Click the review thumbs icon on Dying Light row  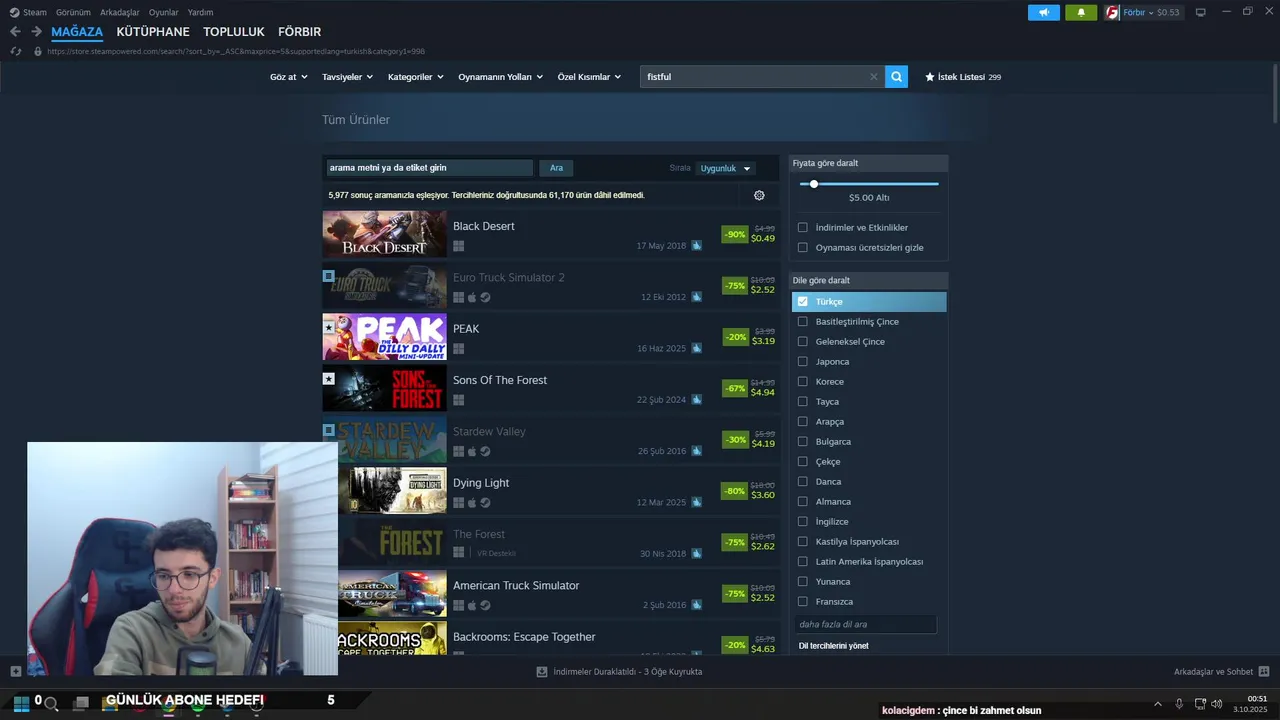pos(696,502)
